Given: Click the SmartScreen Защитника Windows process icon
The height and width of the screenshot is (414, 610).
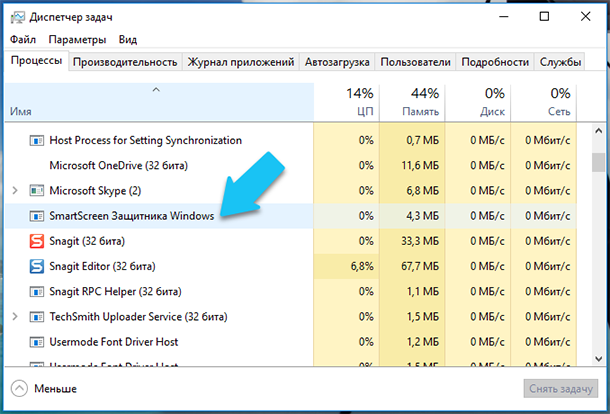Looking at the screenshot, I should coord(37,216).
